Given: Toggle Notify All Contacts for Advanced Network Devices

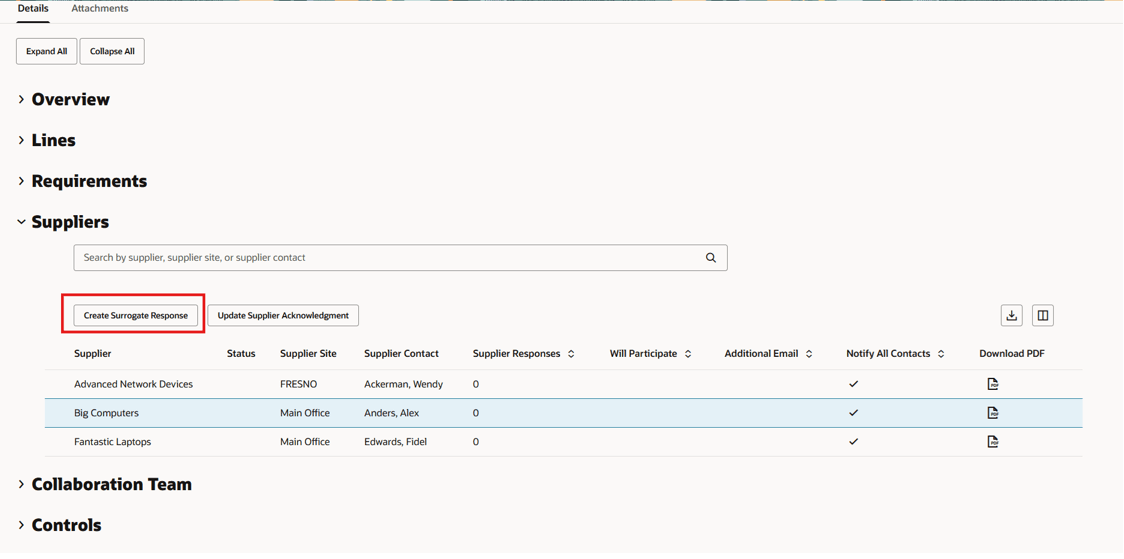Looking at the screenshot, I should point(853,384).
